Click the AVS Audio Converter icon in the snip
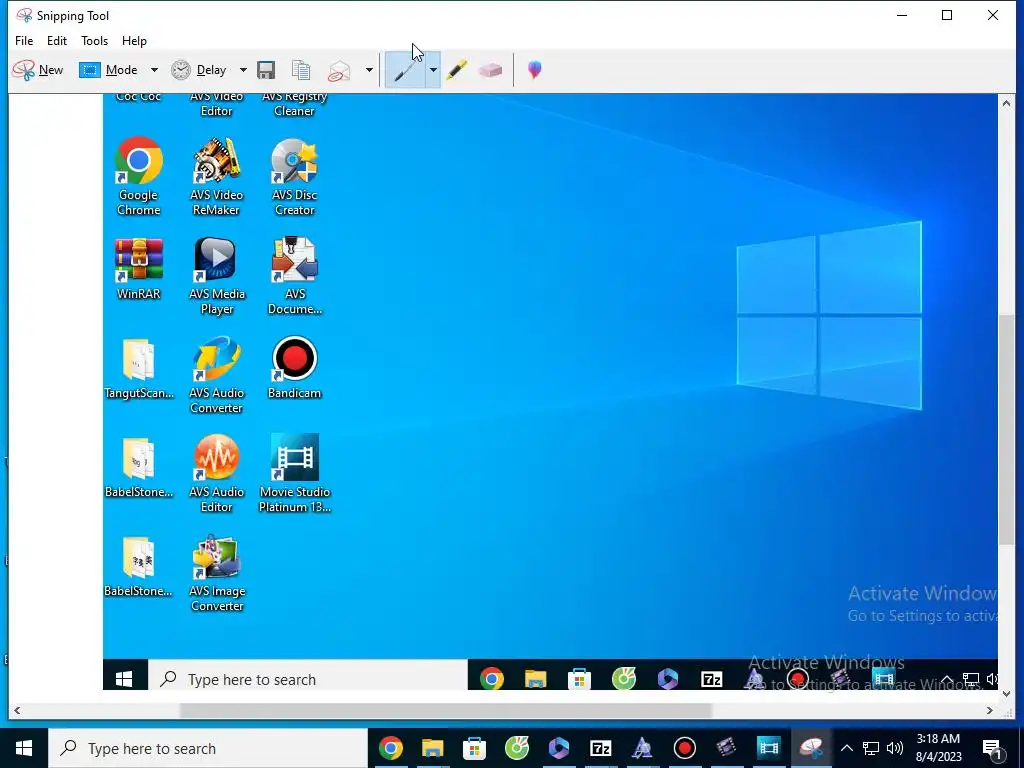 pos(216,375)
